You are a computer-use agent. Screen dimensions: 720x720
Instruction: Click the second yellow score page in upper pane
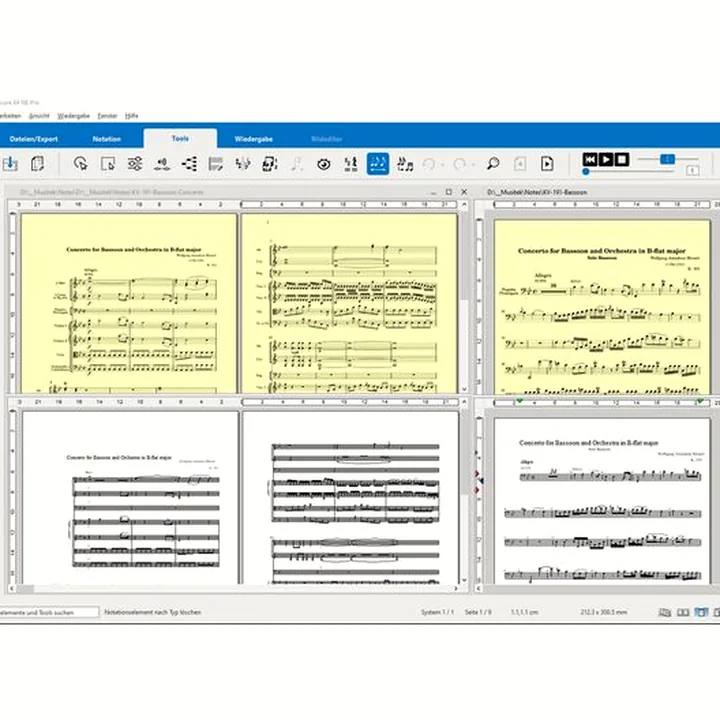[349, 303]
